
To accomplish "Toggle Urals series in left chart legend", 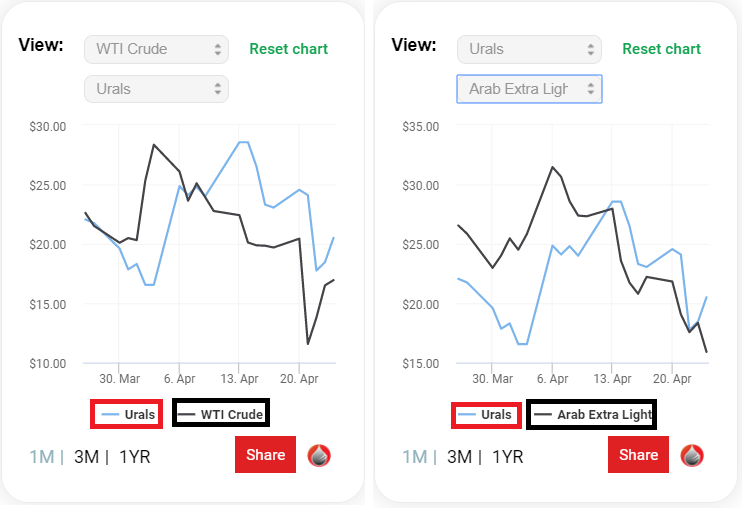I will (x=126, y=414).
